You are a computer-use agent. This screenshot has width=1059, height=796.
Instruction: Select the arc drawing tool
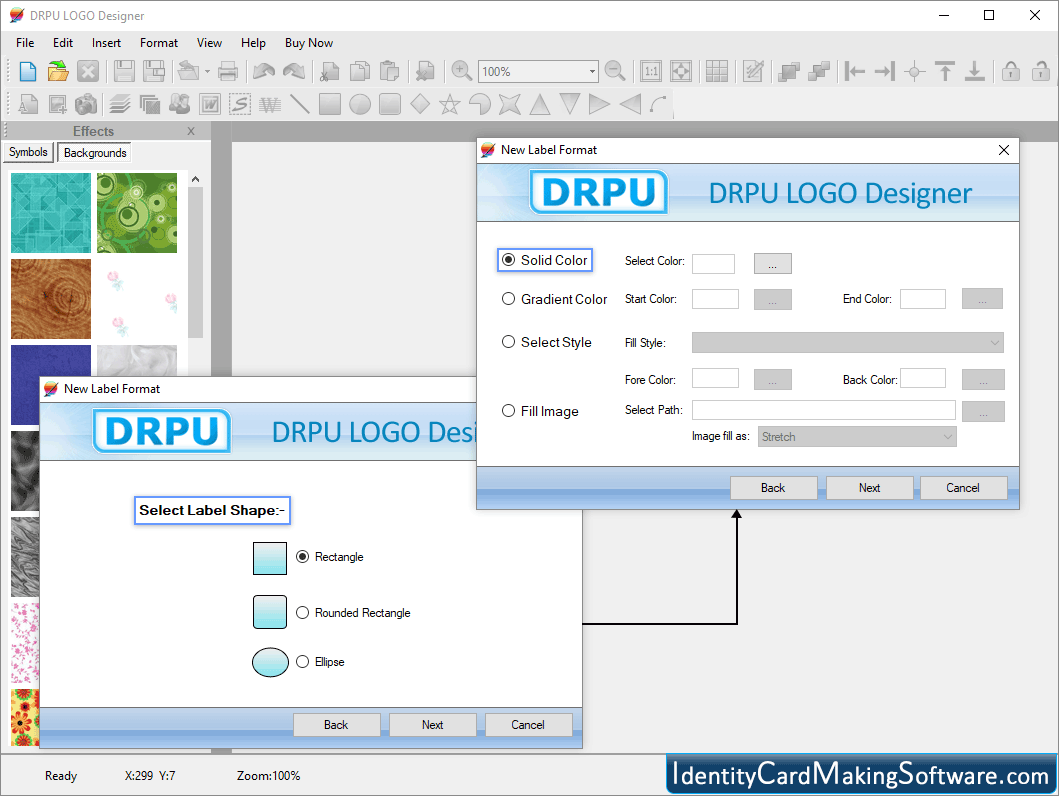(658, 104)
